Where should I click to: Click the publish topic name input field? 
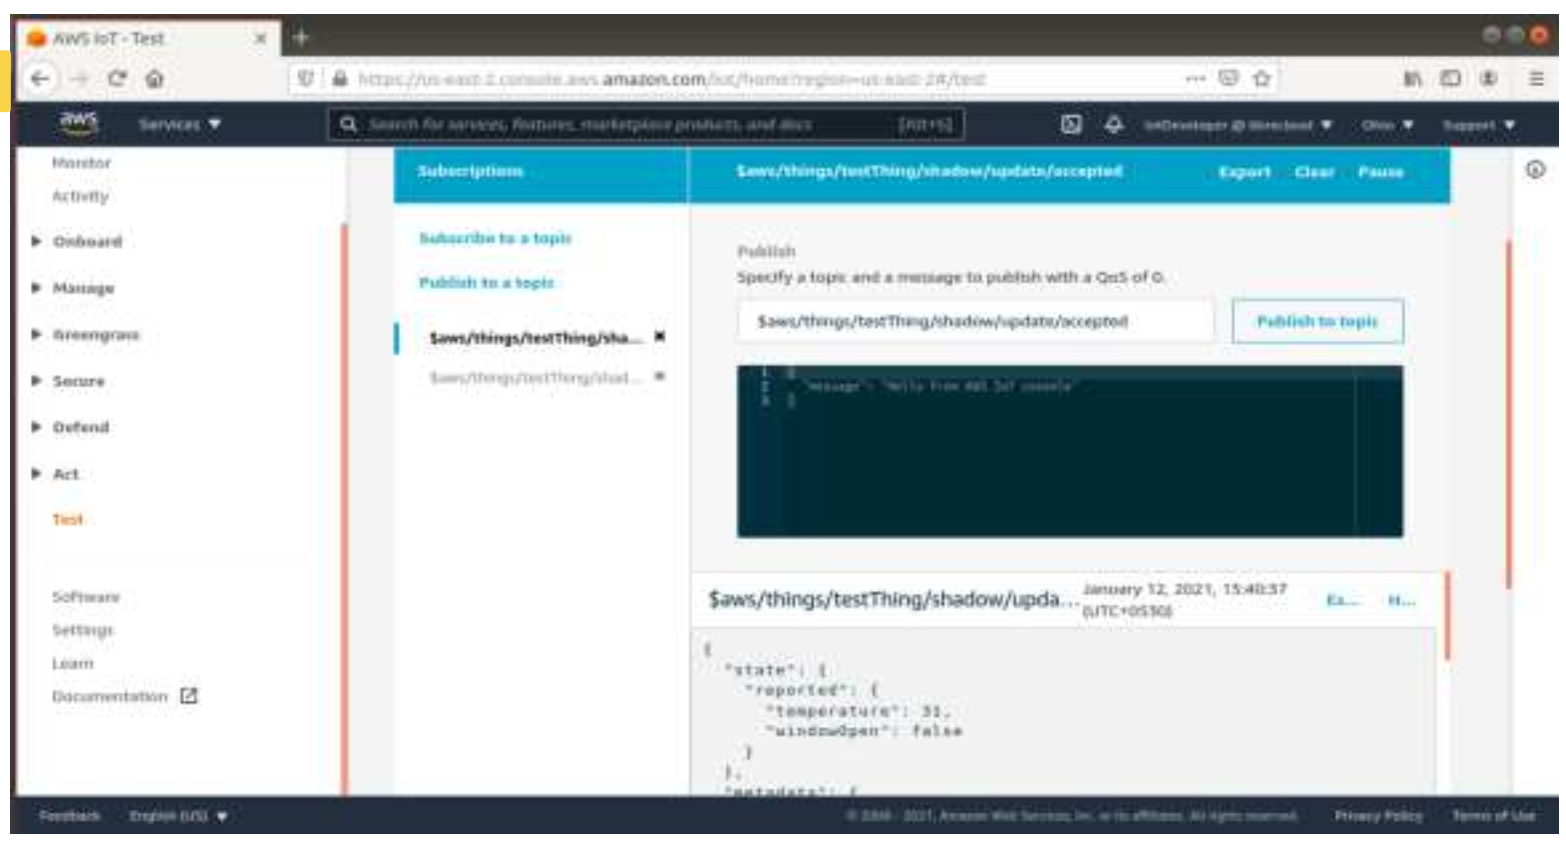tap(975, 321)
